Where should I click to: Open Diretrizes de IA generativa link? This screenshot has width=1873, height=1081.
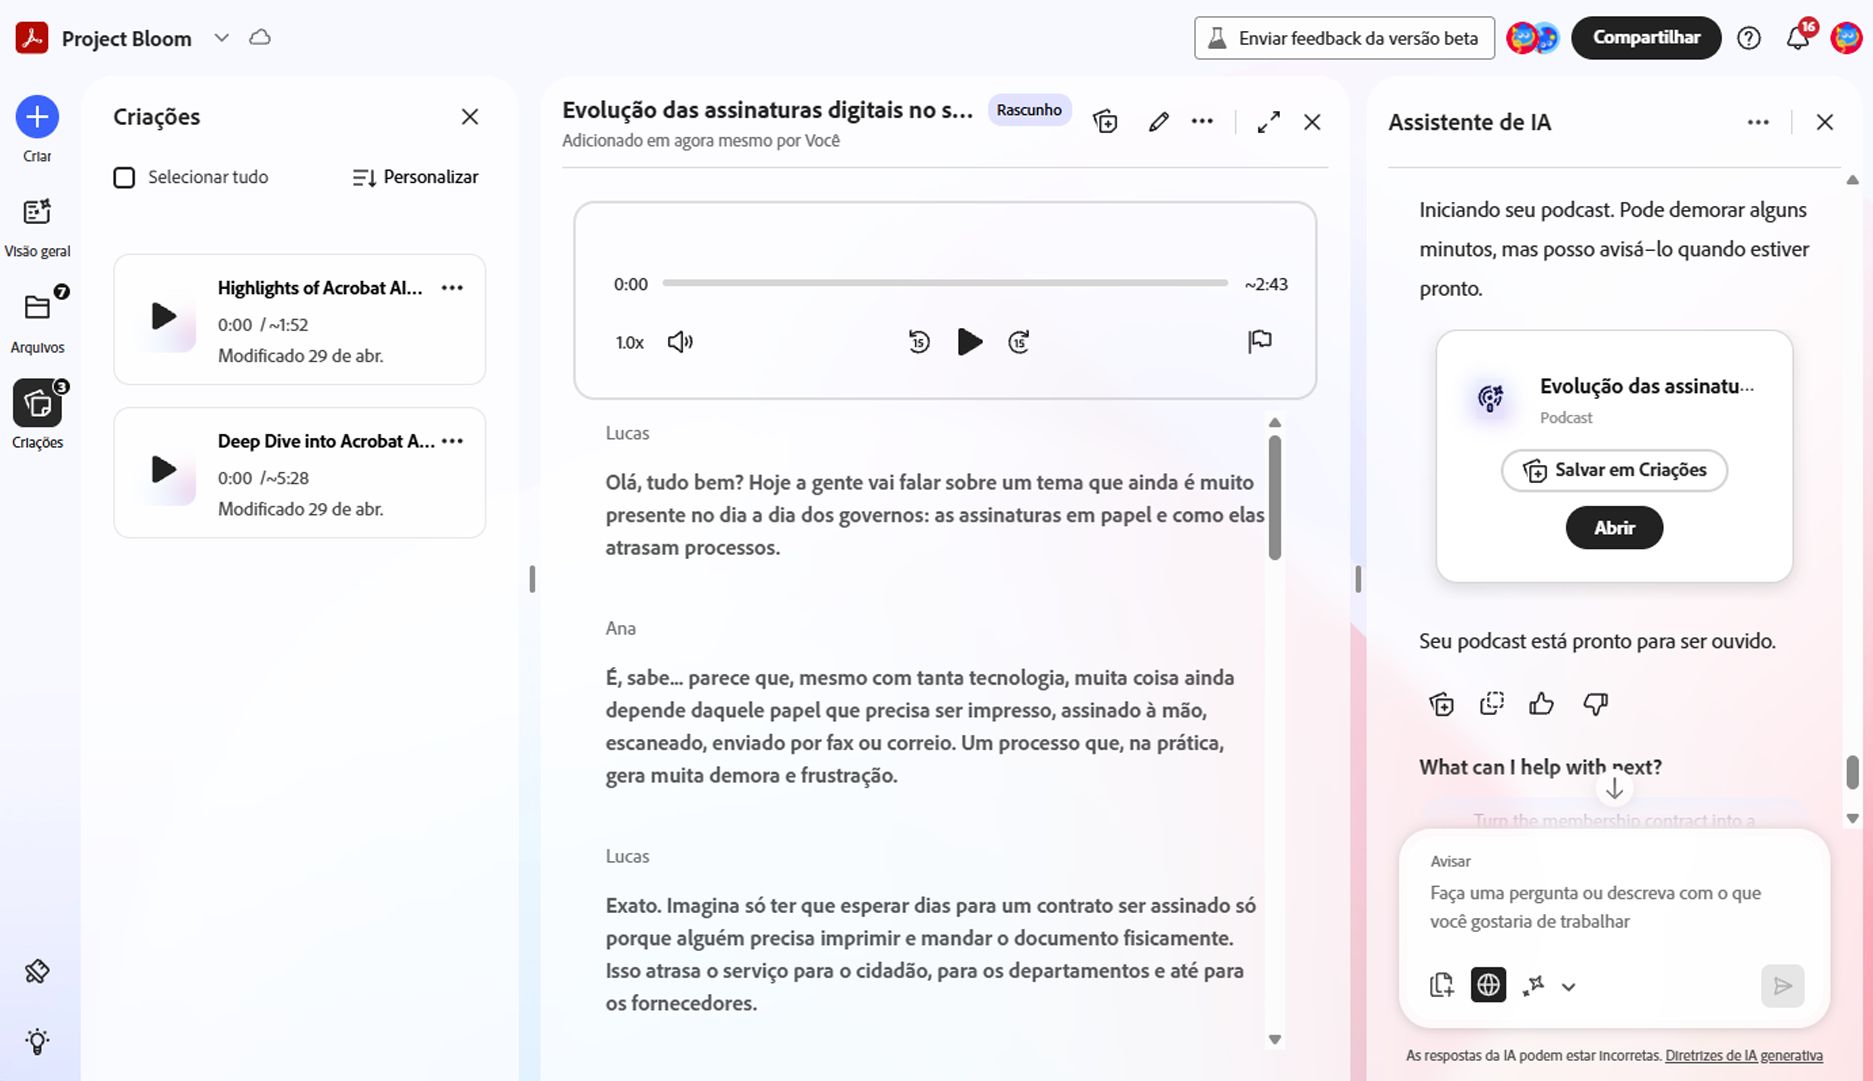pyautogui.click(x=1743, y=1056)
